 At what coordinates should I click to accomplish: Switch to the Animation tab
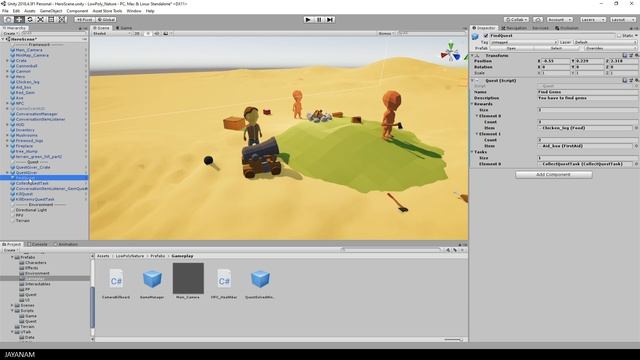[66, 244]
